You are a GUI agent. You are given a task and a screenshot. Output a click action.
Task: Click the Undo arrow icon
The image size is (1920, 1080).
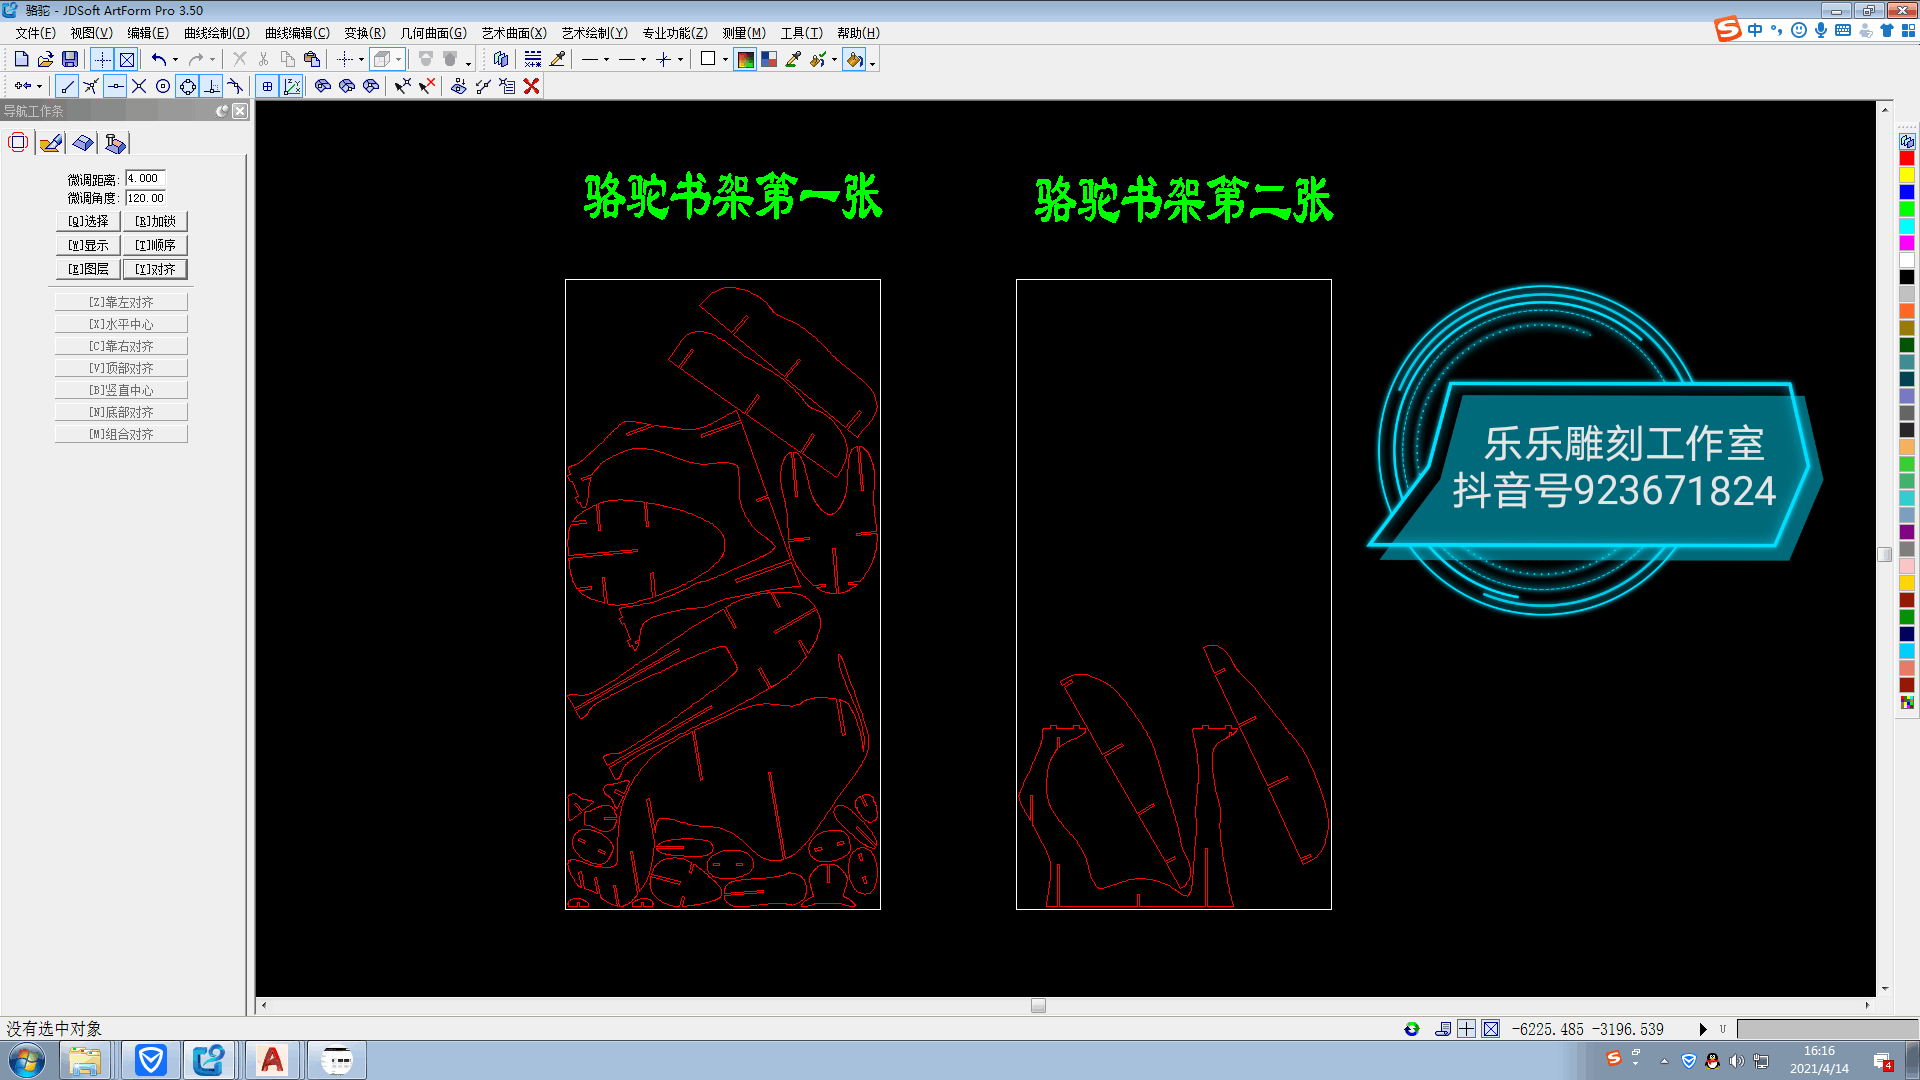[x=159, y=59]
